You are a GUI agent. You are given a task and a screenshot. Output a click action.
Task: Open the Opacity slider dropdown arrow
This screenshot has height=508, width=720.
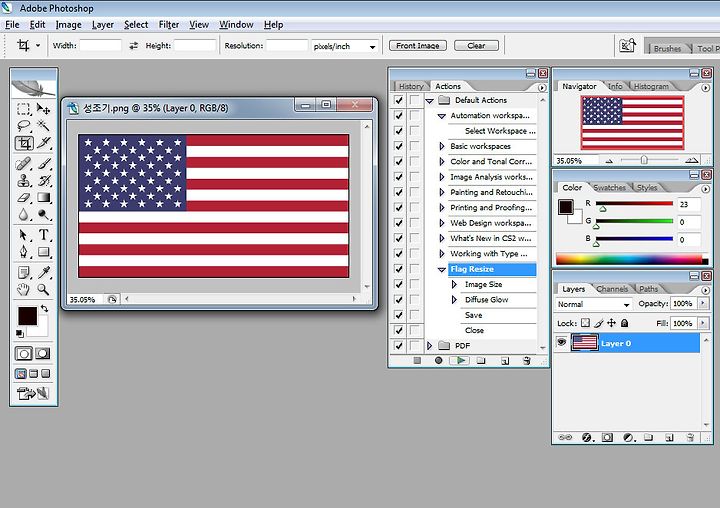pyautogui.click(x=703, y=304)
